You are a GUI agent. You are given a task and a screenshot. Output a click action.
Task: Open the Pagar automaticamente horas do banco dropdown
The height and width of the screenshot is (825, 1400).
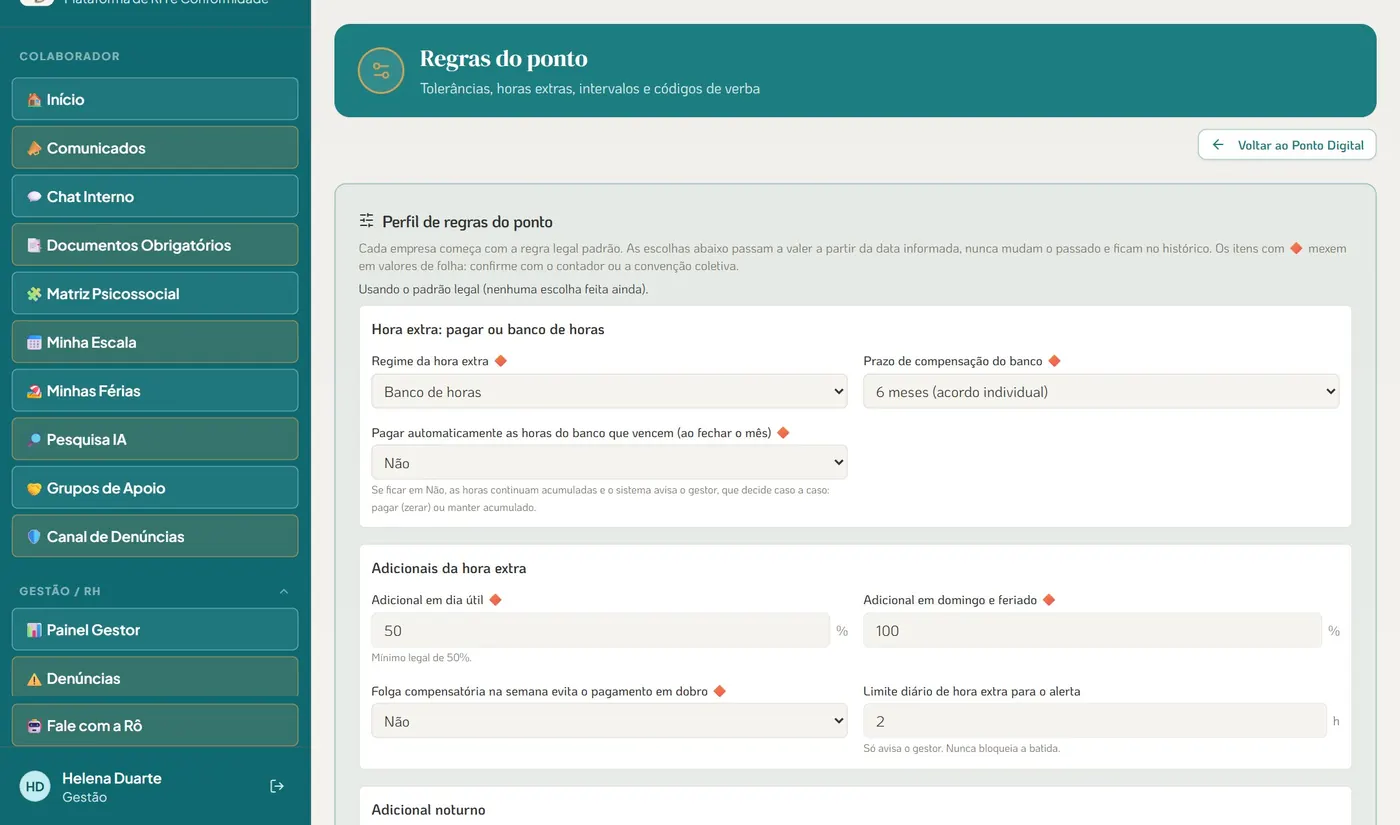609,463
